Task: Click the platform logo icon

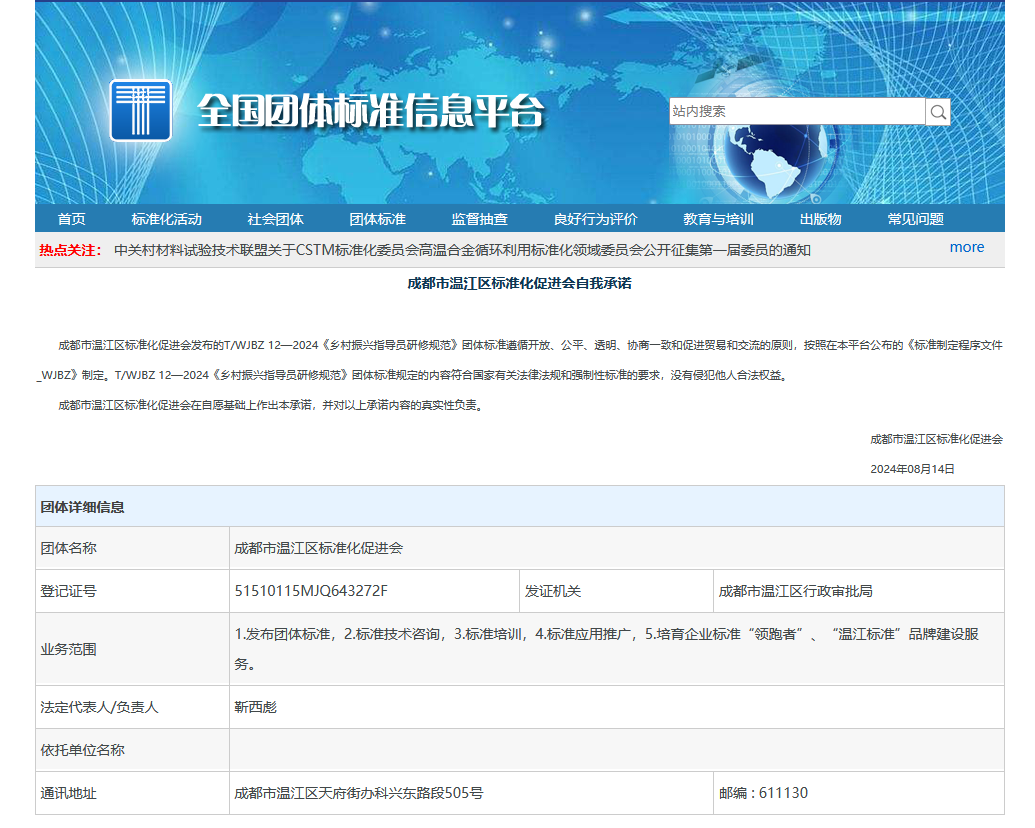Action: [141, 110]
